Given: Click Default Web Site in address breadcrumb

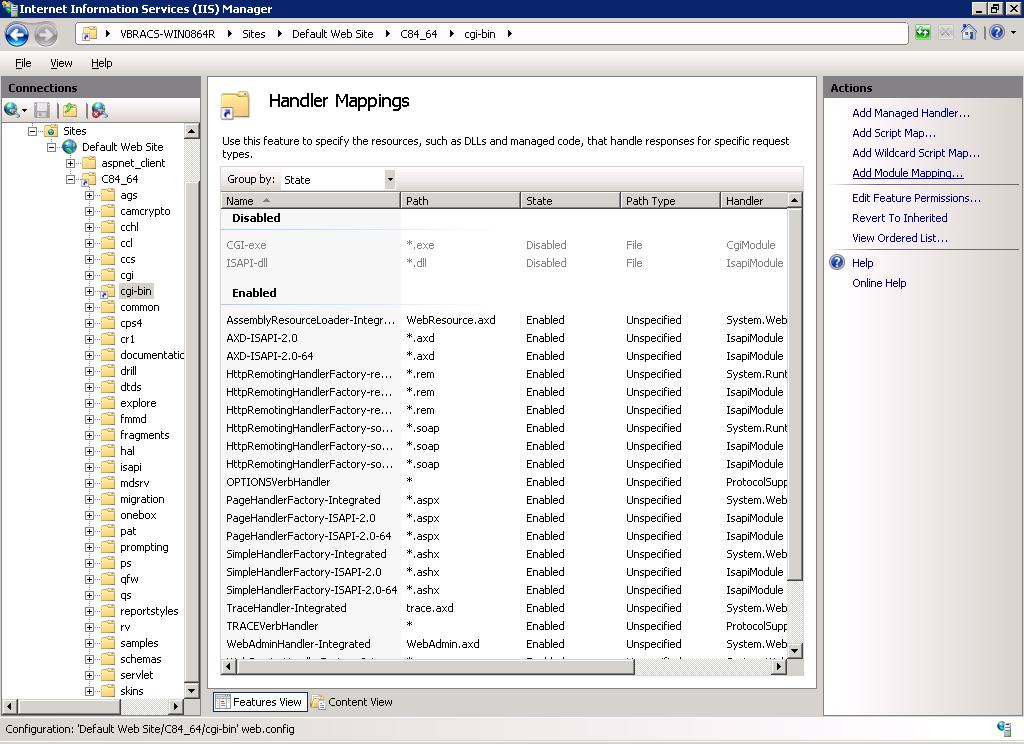Looking at the screenshot, I should click(332, 34).
